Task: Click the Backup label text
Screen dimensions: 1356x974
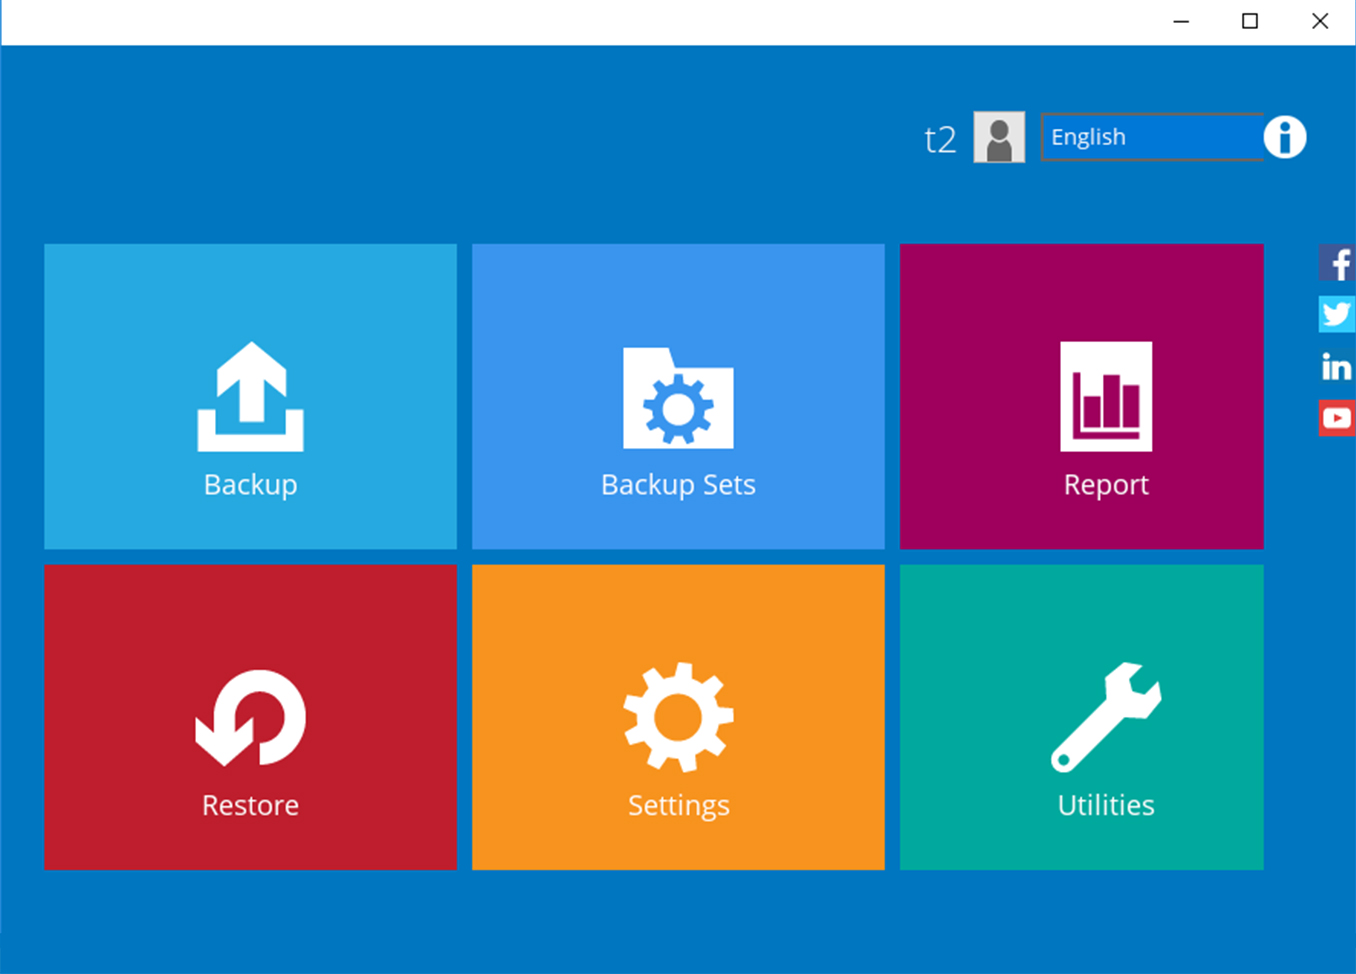Action: tap(250, 484)
